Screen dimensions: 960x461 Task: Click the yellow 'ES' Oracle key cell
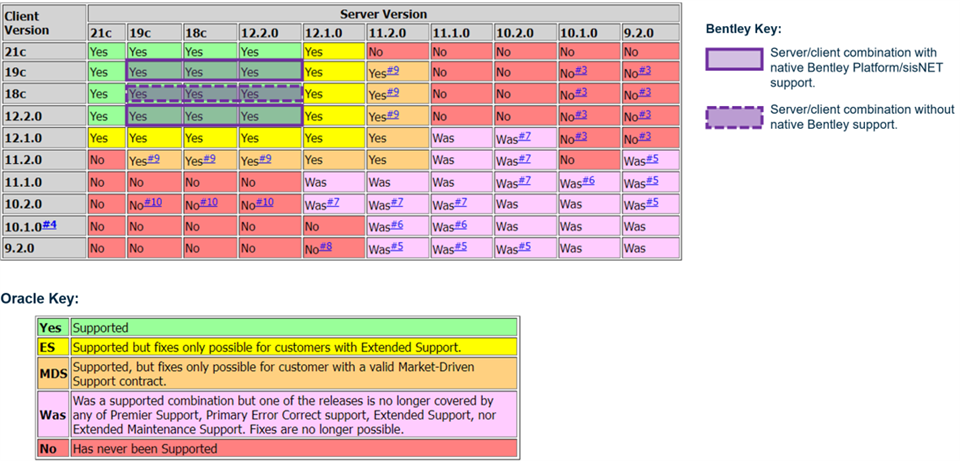pos(53,347)
